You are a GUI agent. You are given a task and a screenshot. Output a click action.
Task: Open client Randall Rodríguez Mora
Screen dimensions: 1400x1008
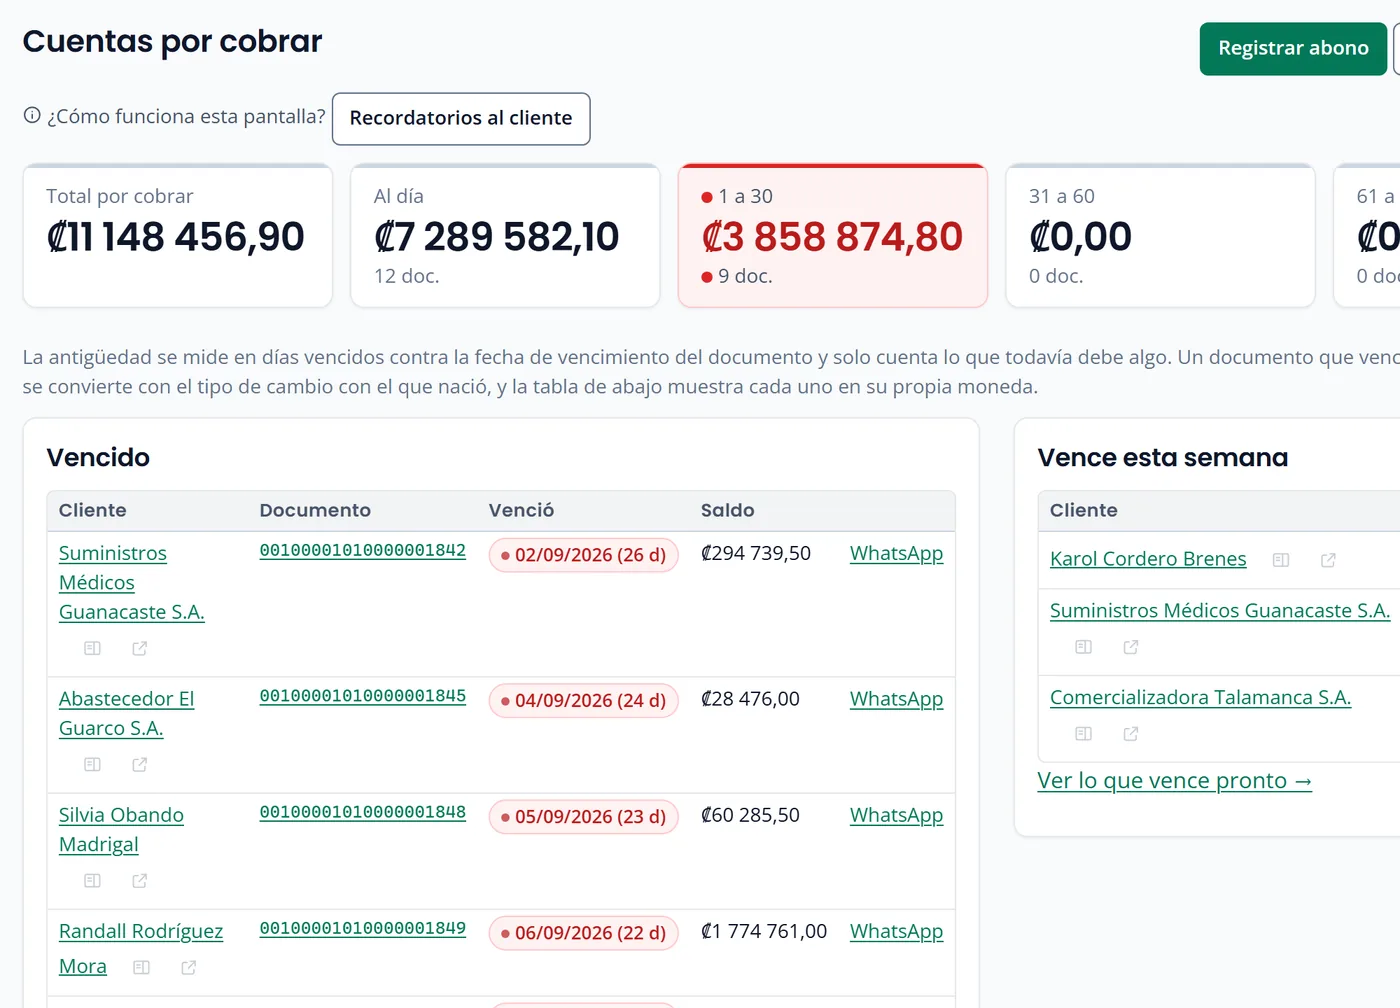point(140,948)
